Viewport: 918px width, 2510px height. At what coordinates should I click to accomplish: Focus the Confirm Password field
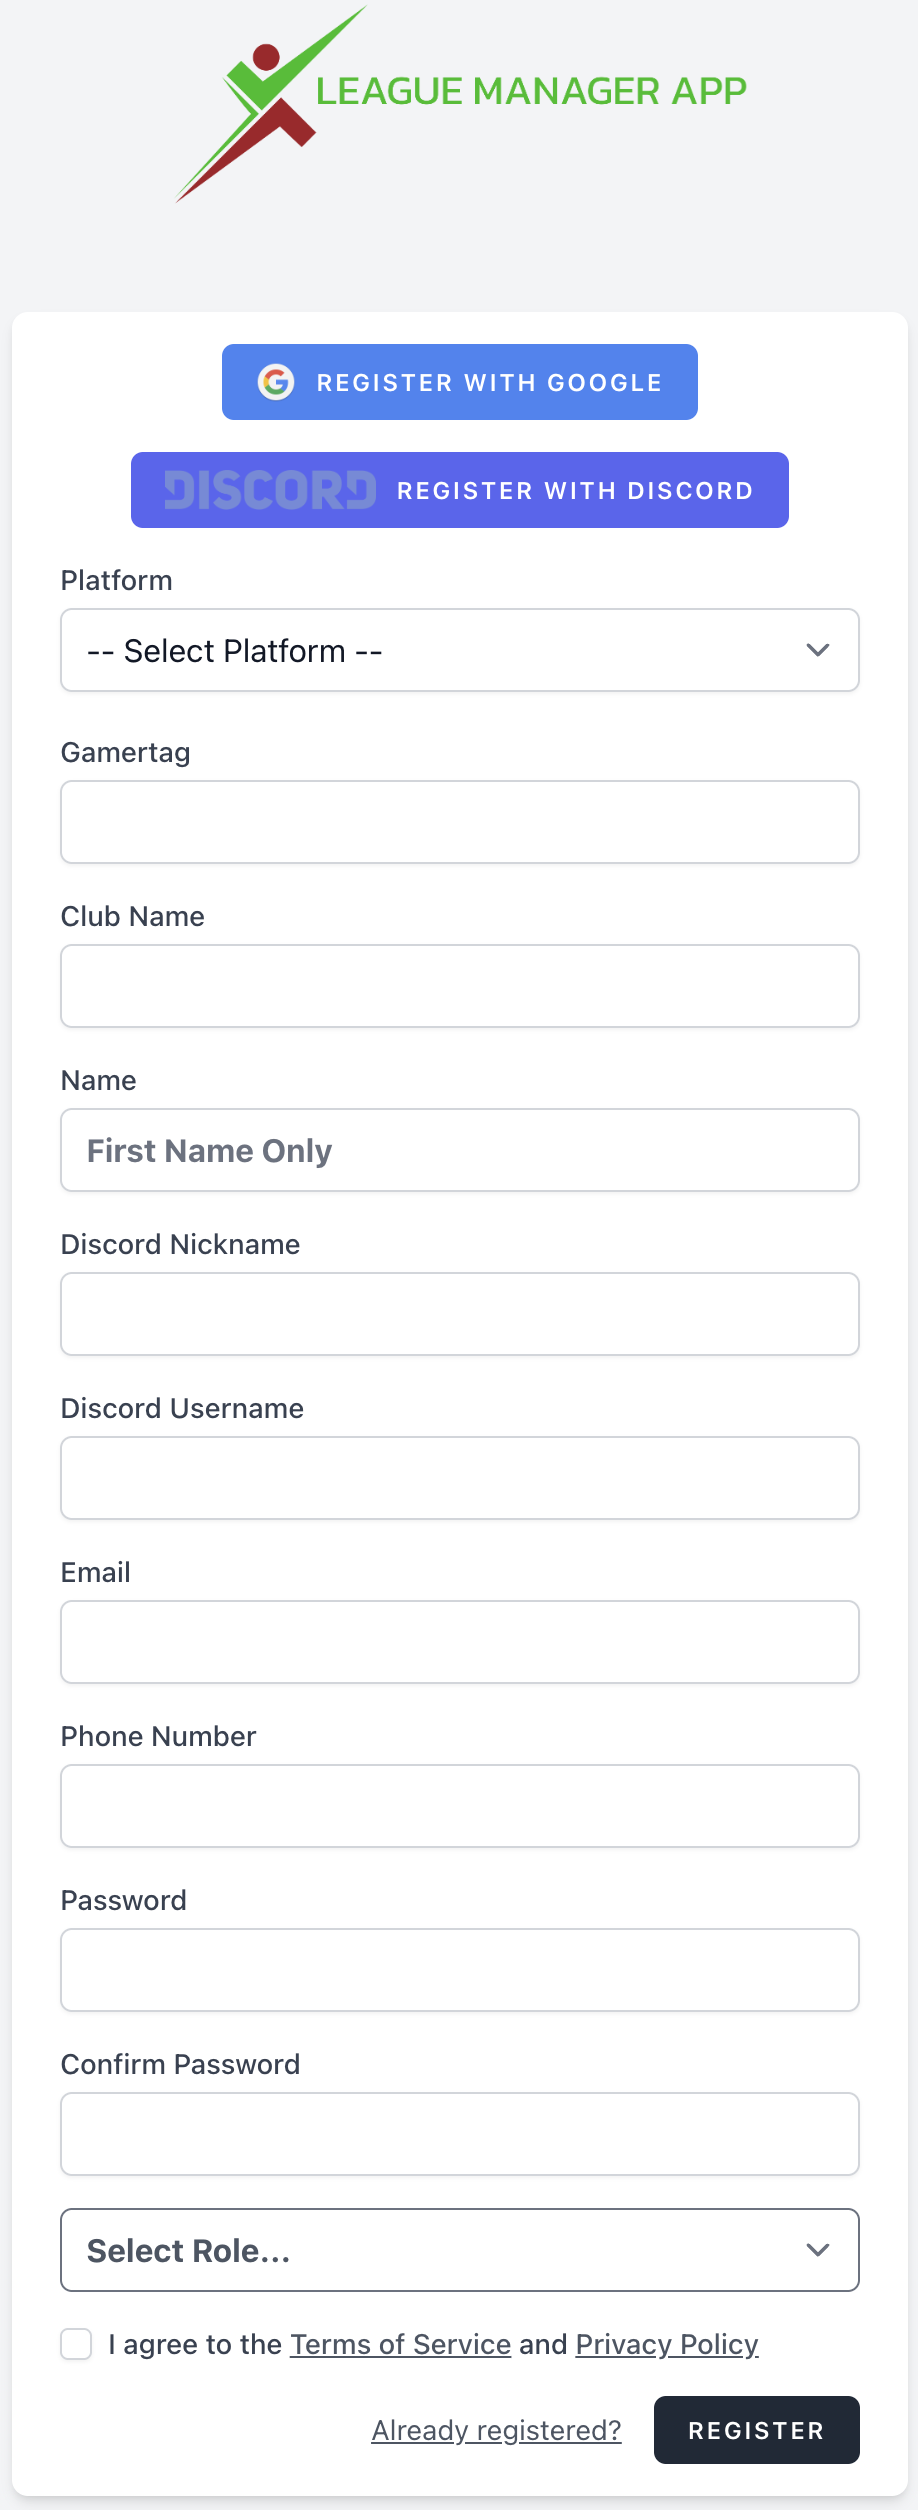[x=460, y=2134]
